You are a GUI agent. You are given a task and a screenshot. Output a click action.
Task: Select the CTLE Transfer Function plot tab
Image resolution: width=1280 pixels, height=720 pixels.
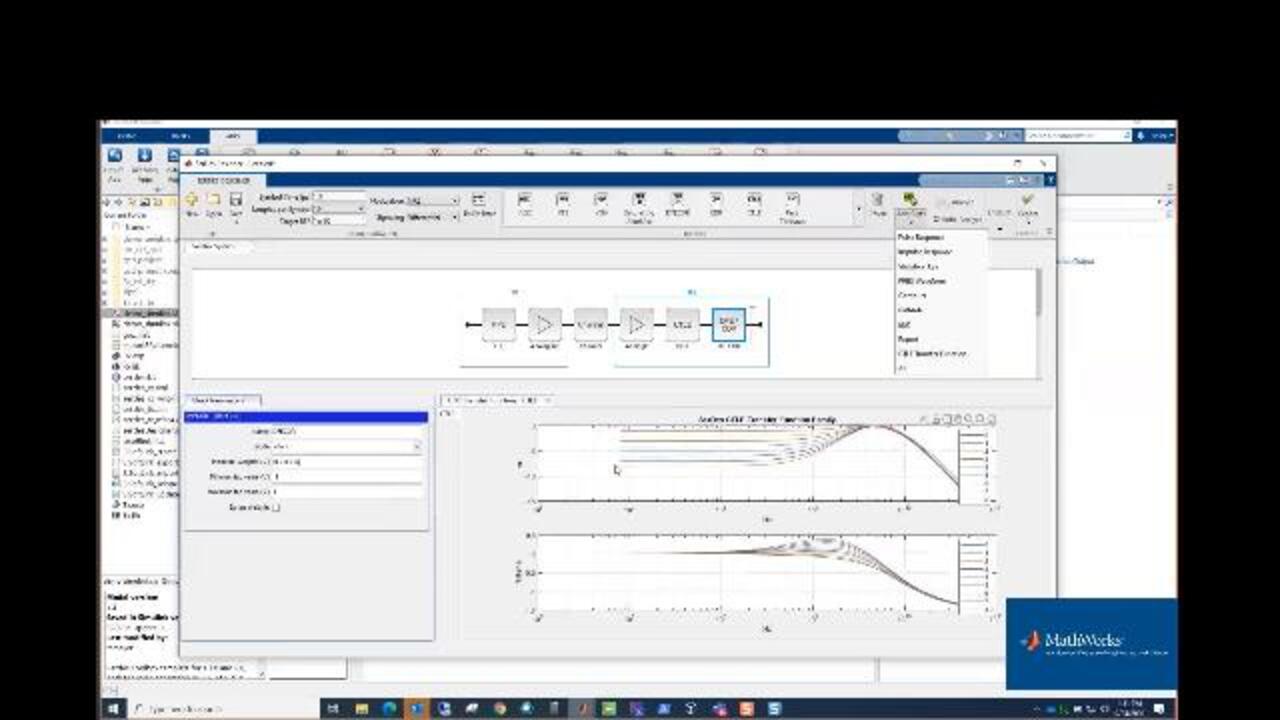click(496, 400)
